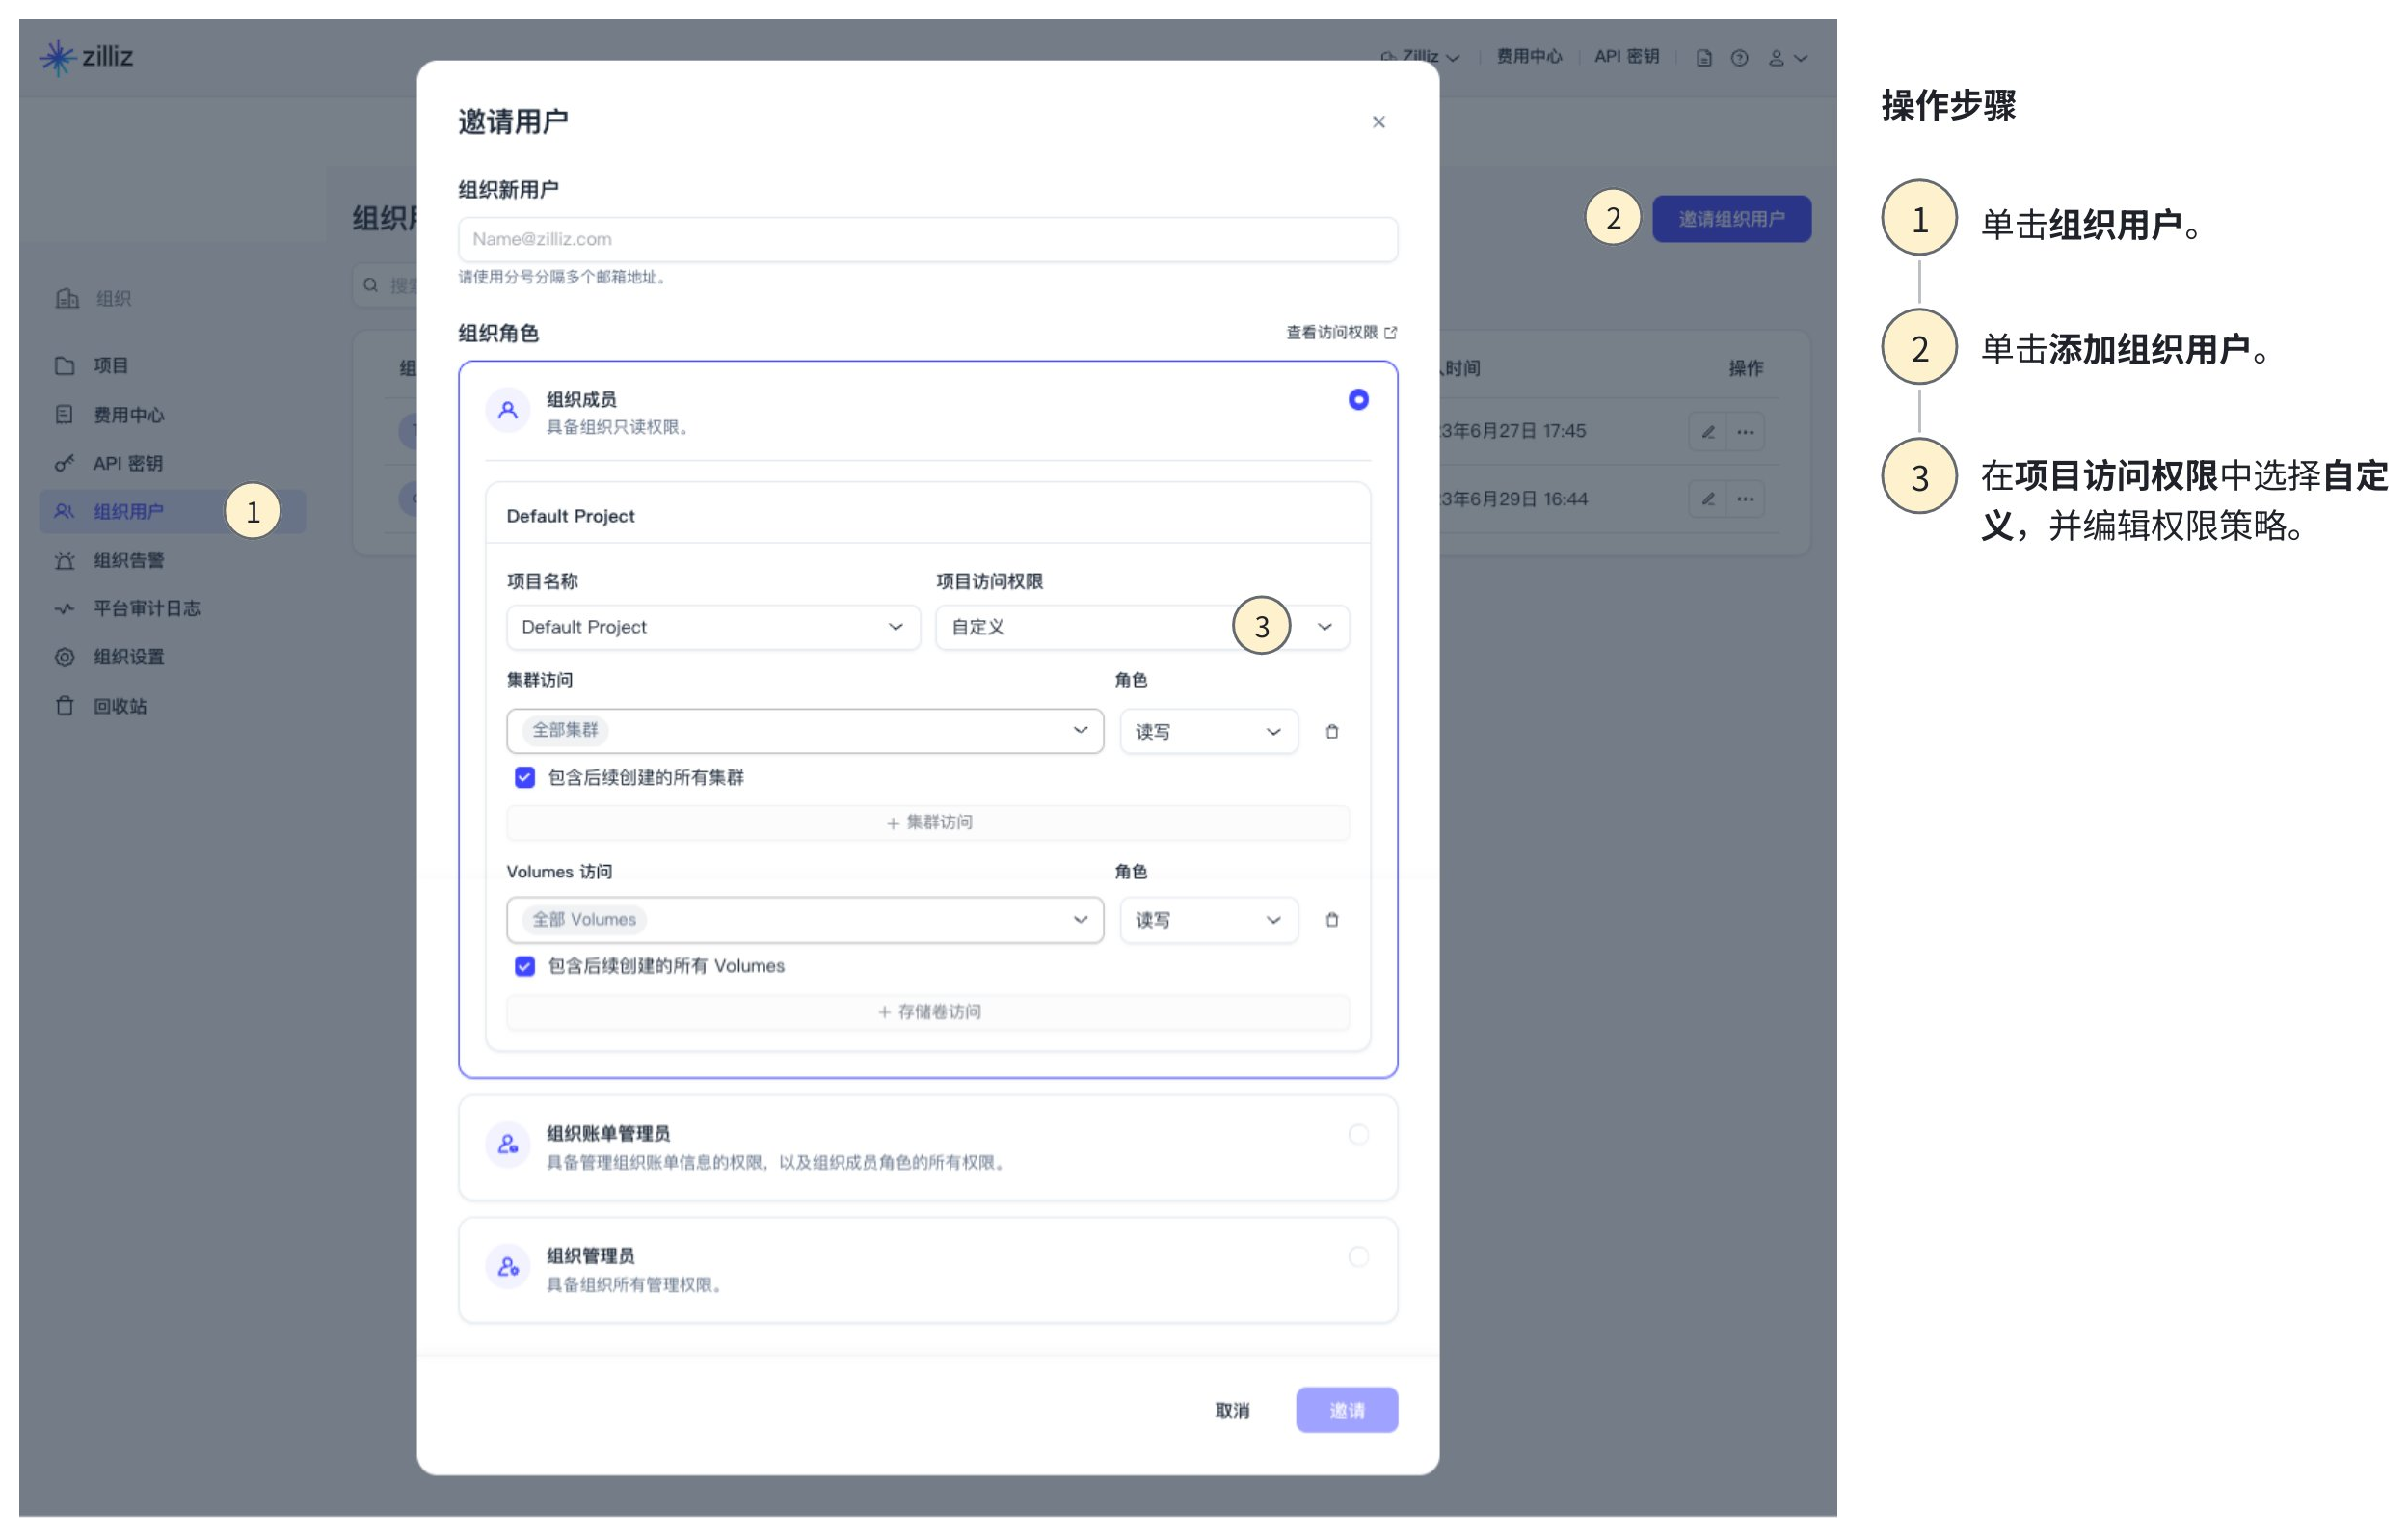Image resolution: width=2408 pixels, height=1537 pixels.
Task: Open more options ellipsis for second user row
Action: point(1745,499)
